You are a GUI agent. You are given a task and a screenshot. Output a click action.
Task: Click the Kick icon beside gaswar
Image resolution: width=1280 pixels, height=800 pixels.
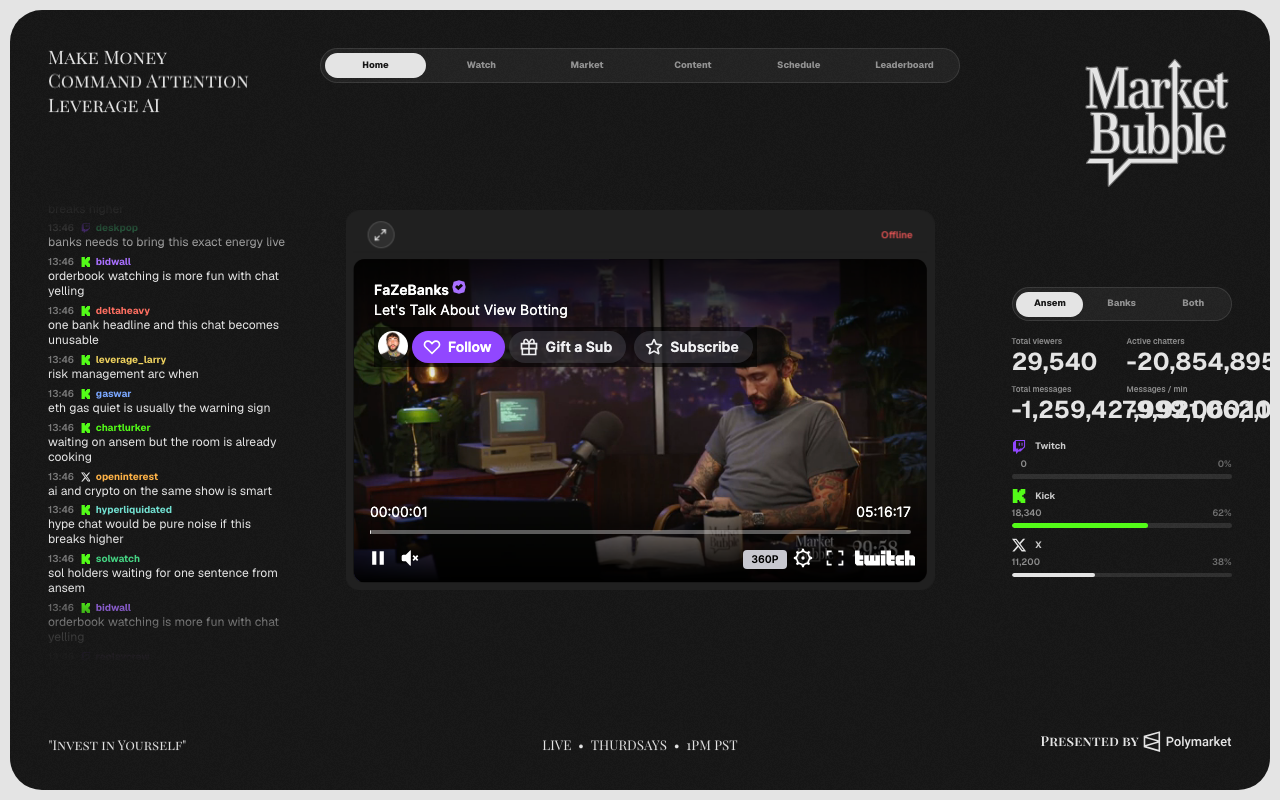tap(86, 394)
